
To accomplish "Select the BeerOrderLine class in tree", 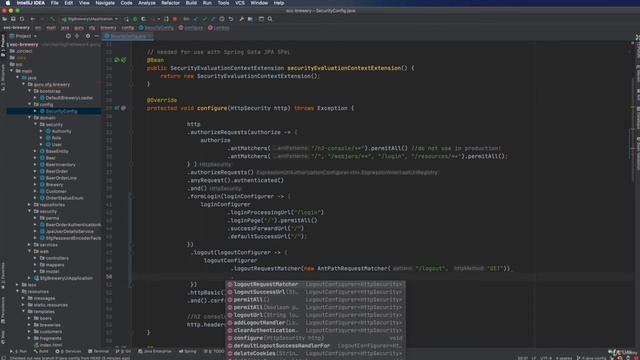I will coord(61,178).
